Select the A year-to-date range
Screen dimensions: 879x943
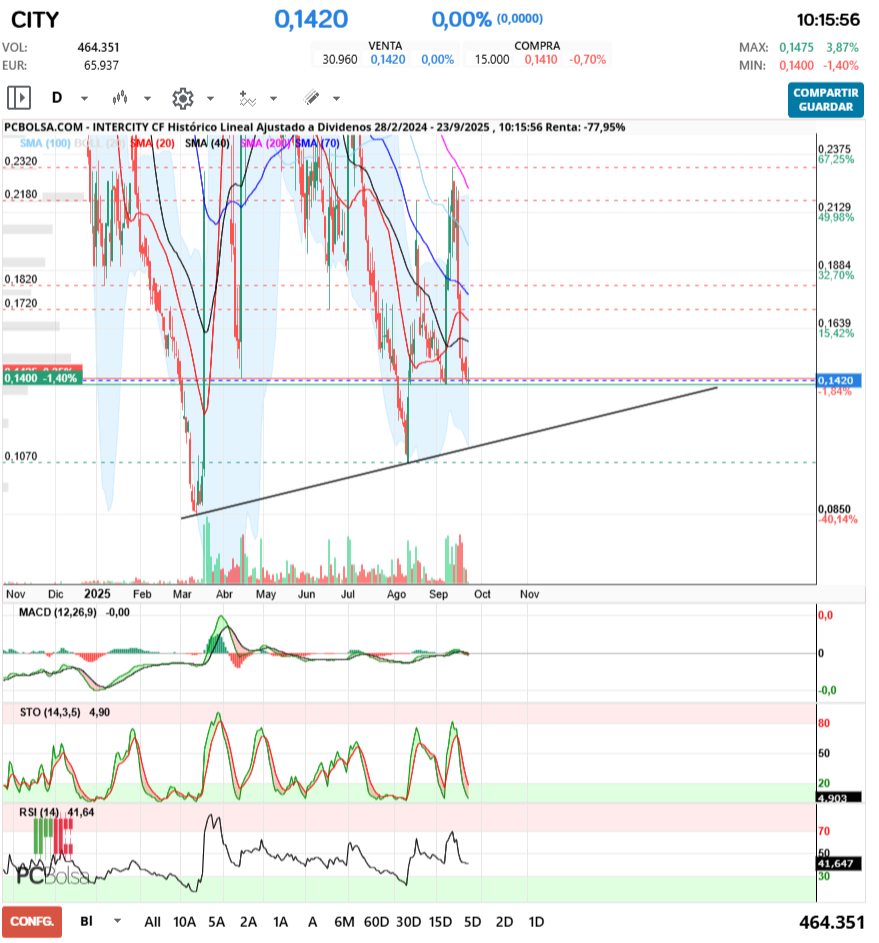click(313, 922)
